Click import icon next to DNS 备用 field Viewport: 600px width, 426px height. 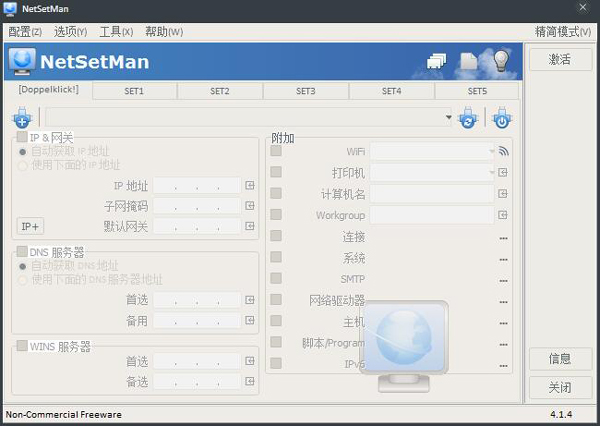pos(250,320)
